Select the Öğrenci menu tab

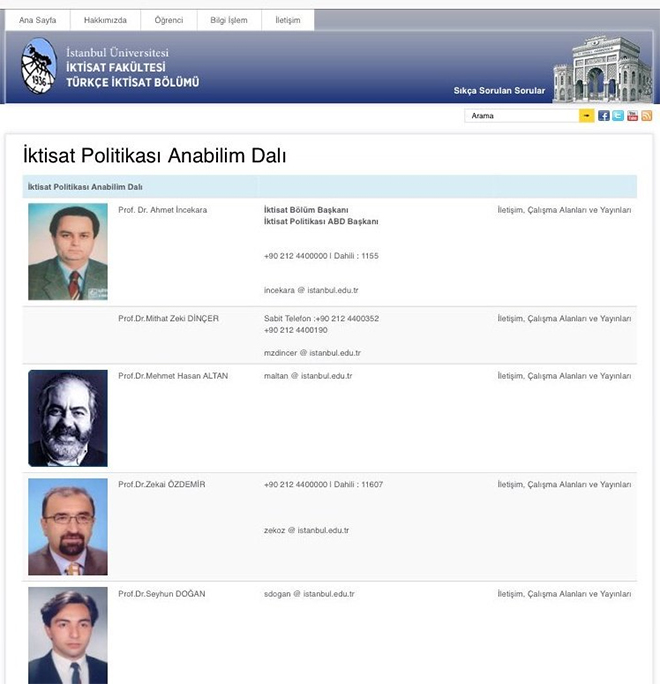pos(169,20)
